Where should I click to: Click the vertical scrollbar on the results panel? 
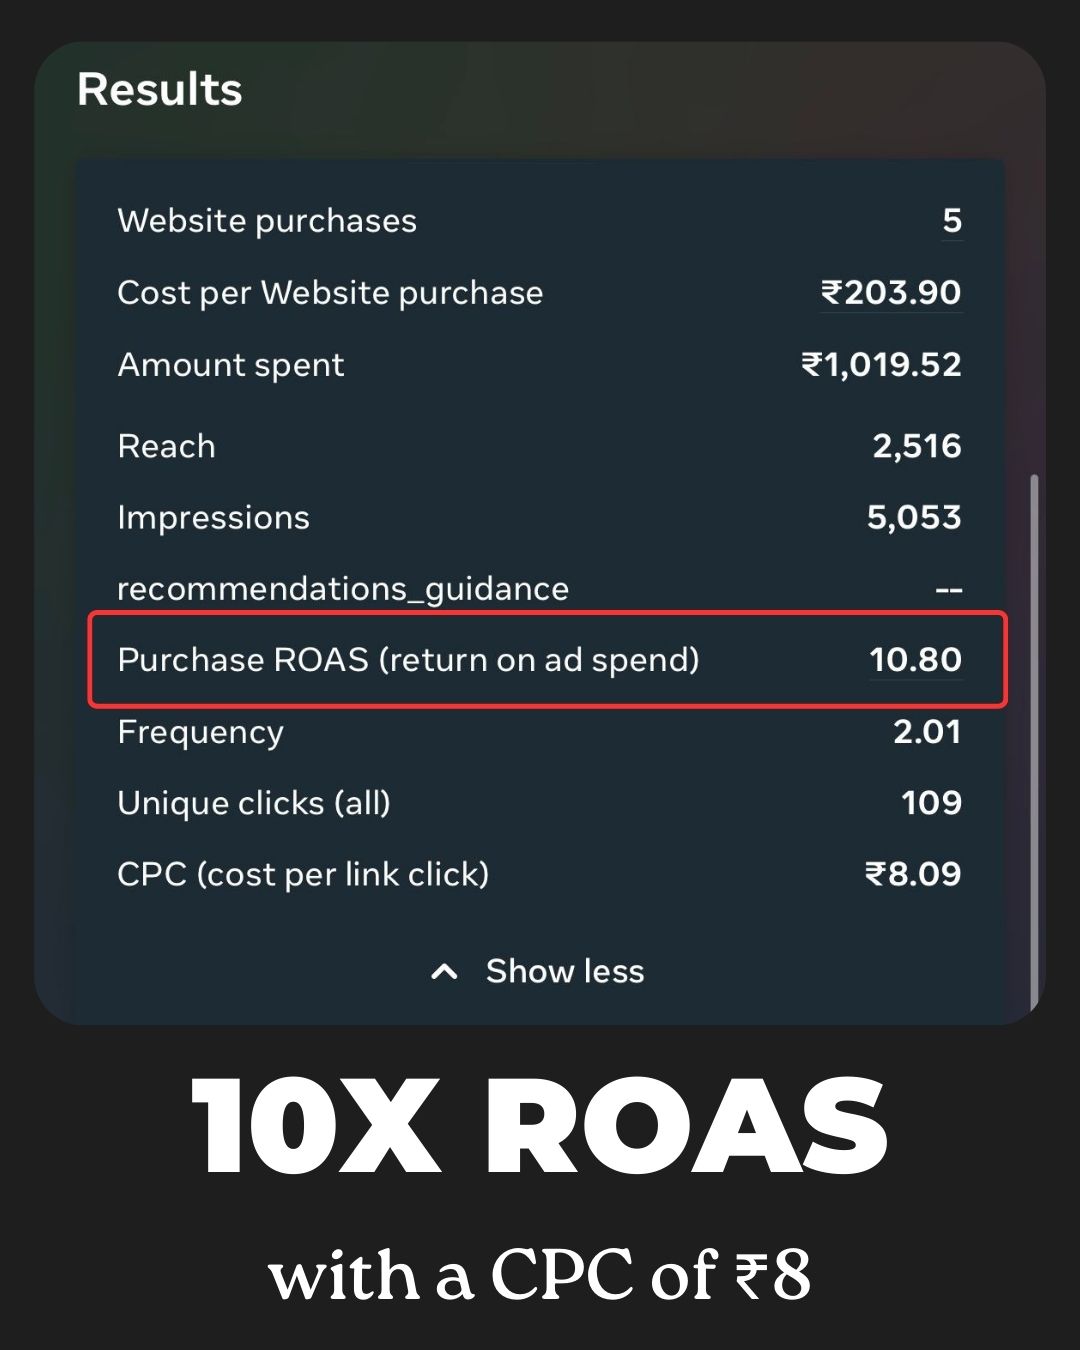[x=1034, y=740]
